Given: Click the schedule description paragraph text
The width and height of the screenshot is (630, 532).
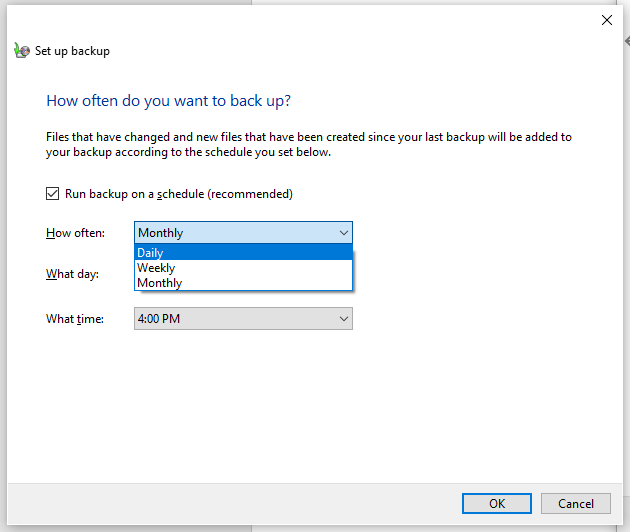Looking at the screenshot, I should [x=308, y=145].
